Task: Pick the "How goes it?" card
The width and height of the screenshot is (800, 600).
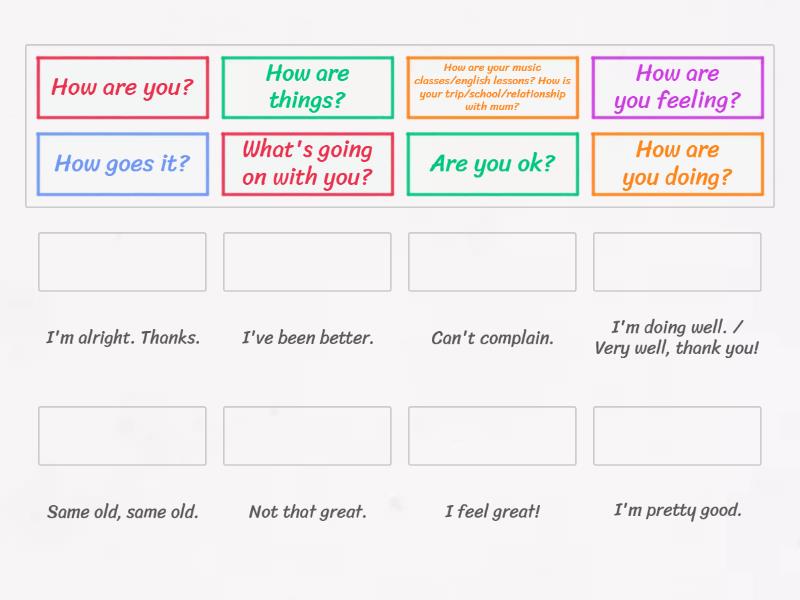Action: (x=122, y=163)
